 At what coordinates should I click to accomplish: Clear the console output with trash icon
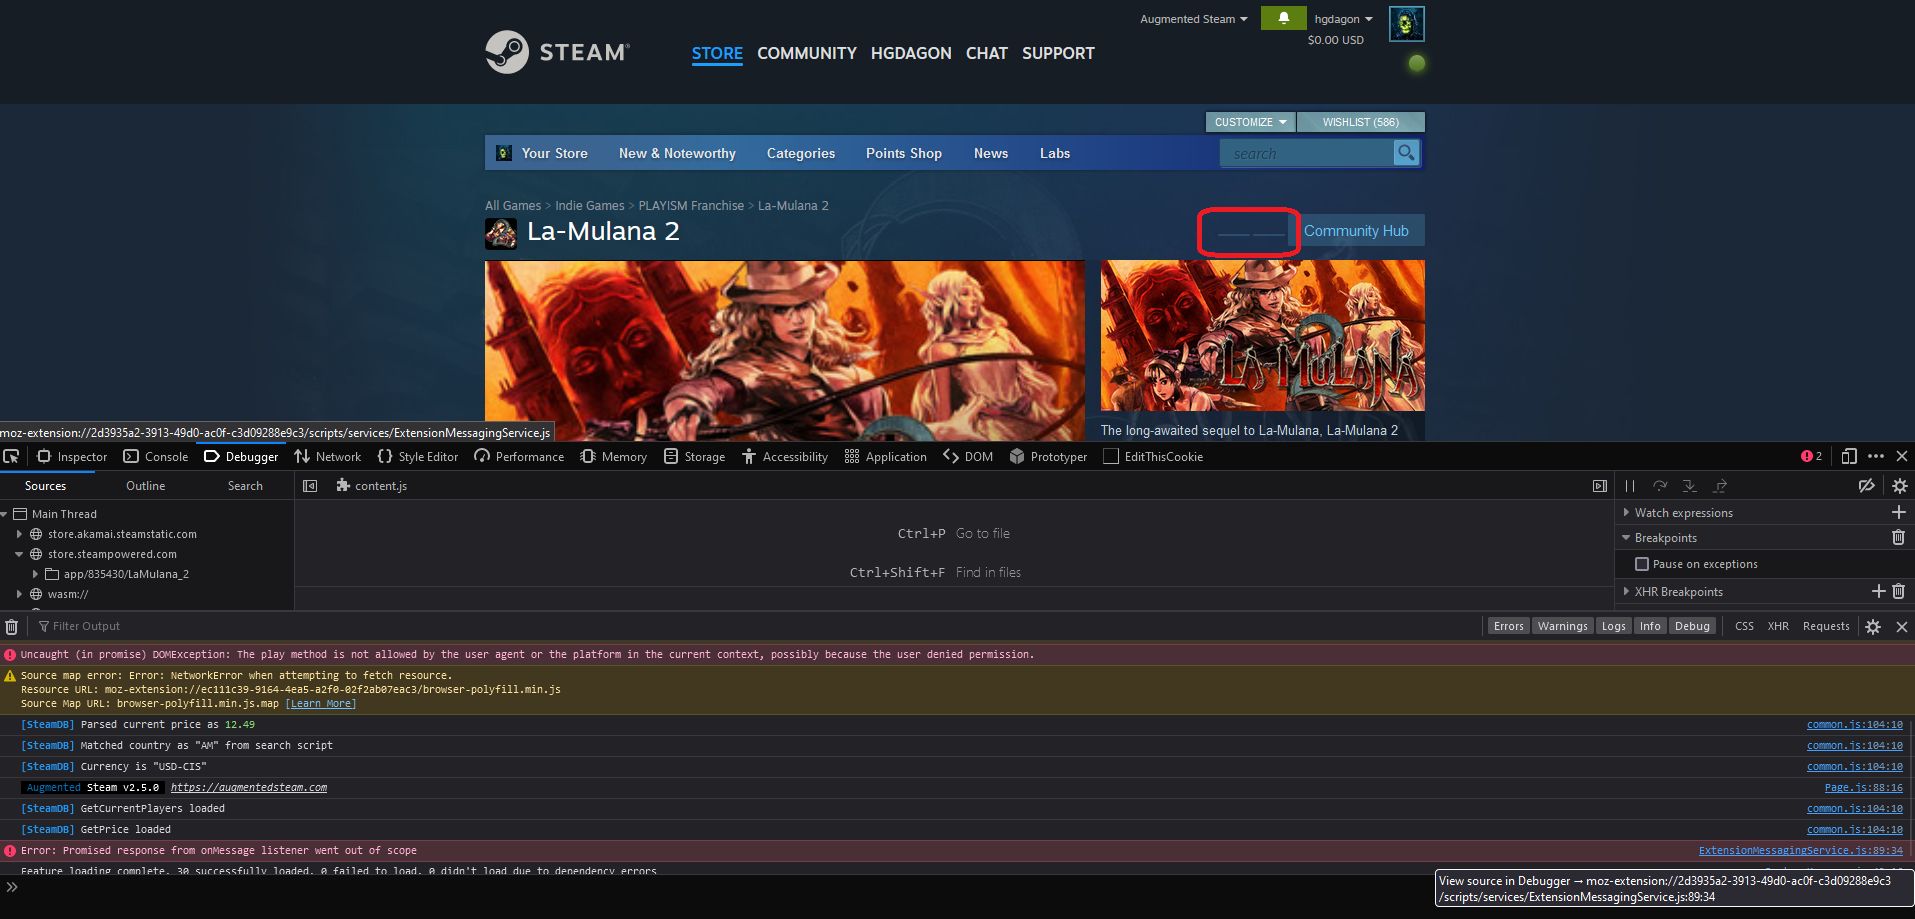pos(11,625)
